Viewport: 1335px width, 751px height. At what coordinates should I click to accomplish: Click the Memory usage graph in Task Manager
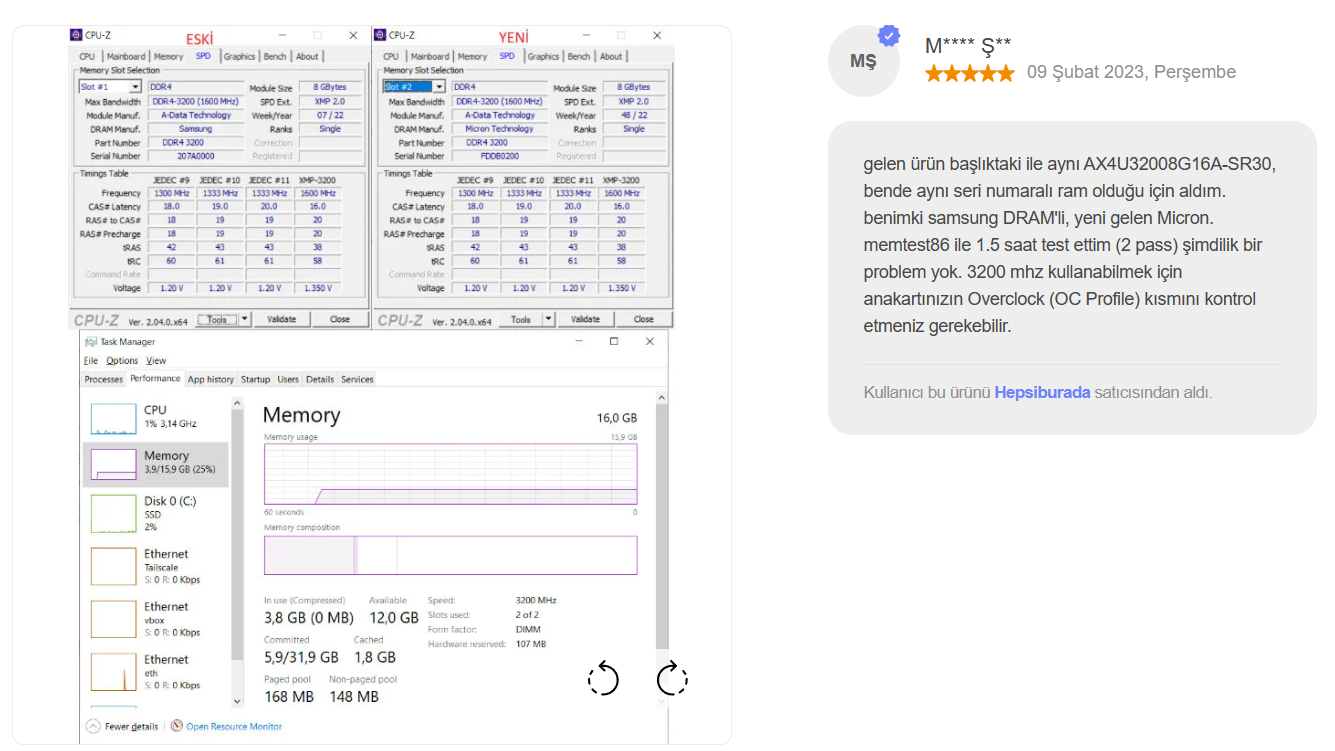point(450,474)
